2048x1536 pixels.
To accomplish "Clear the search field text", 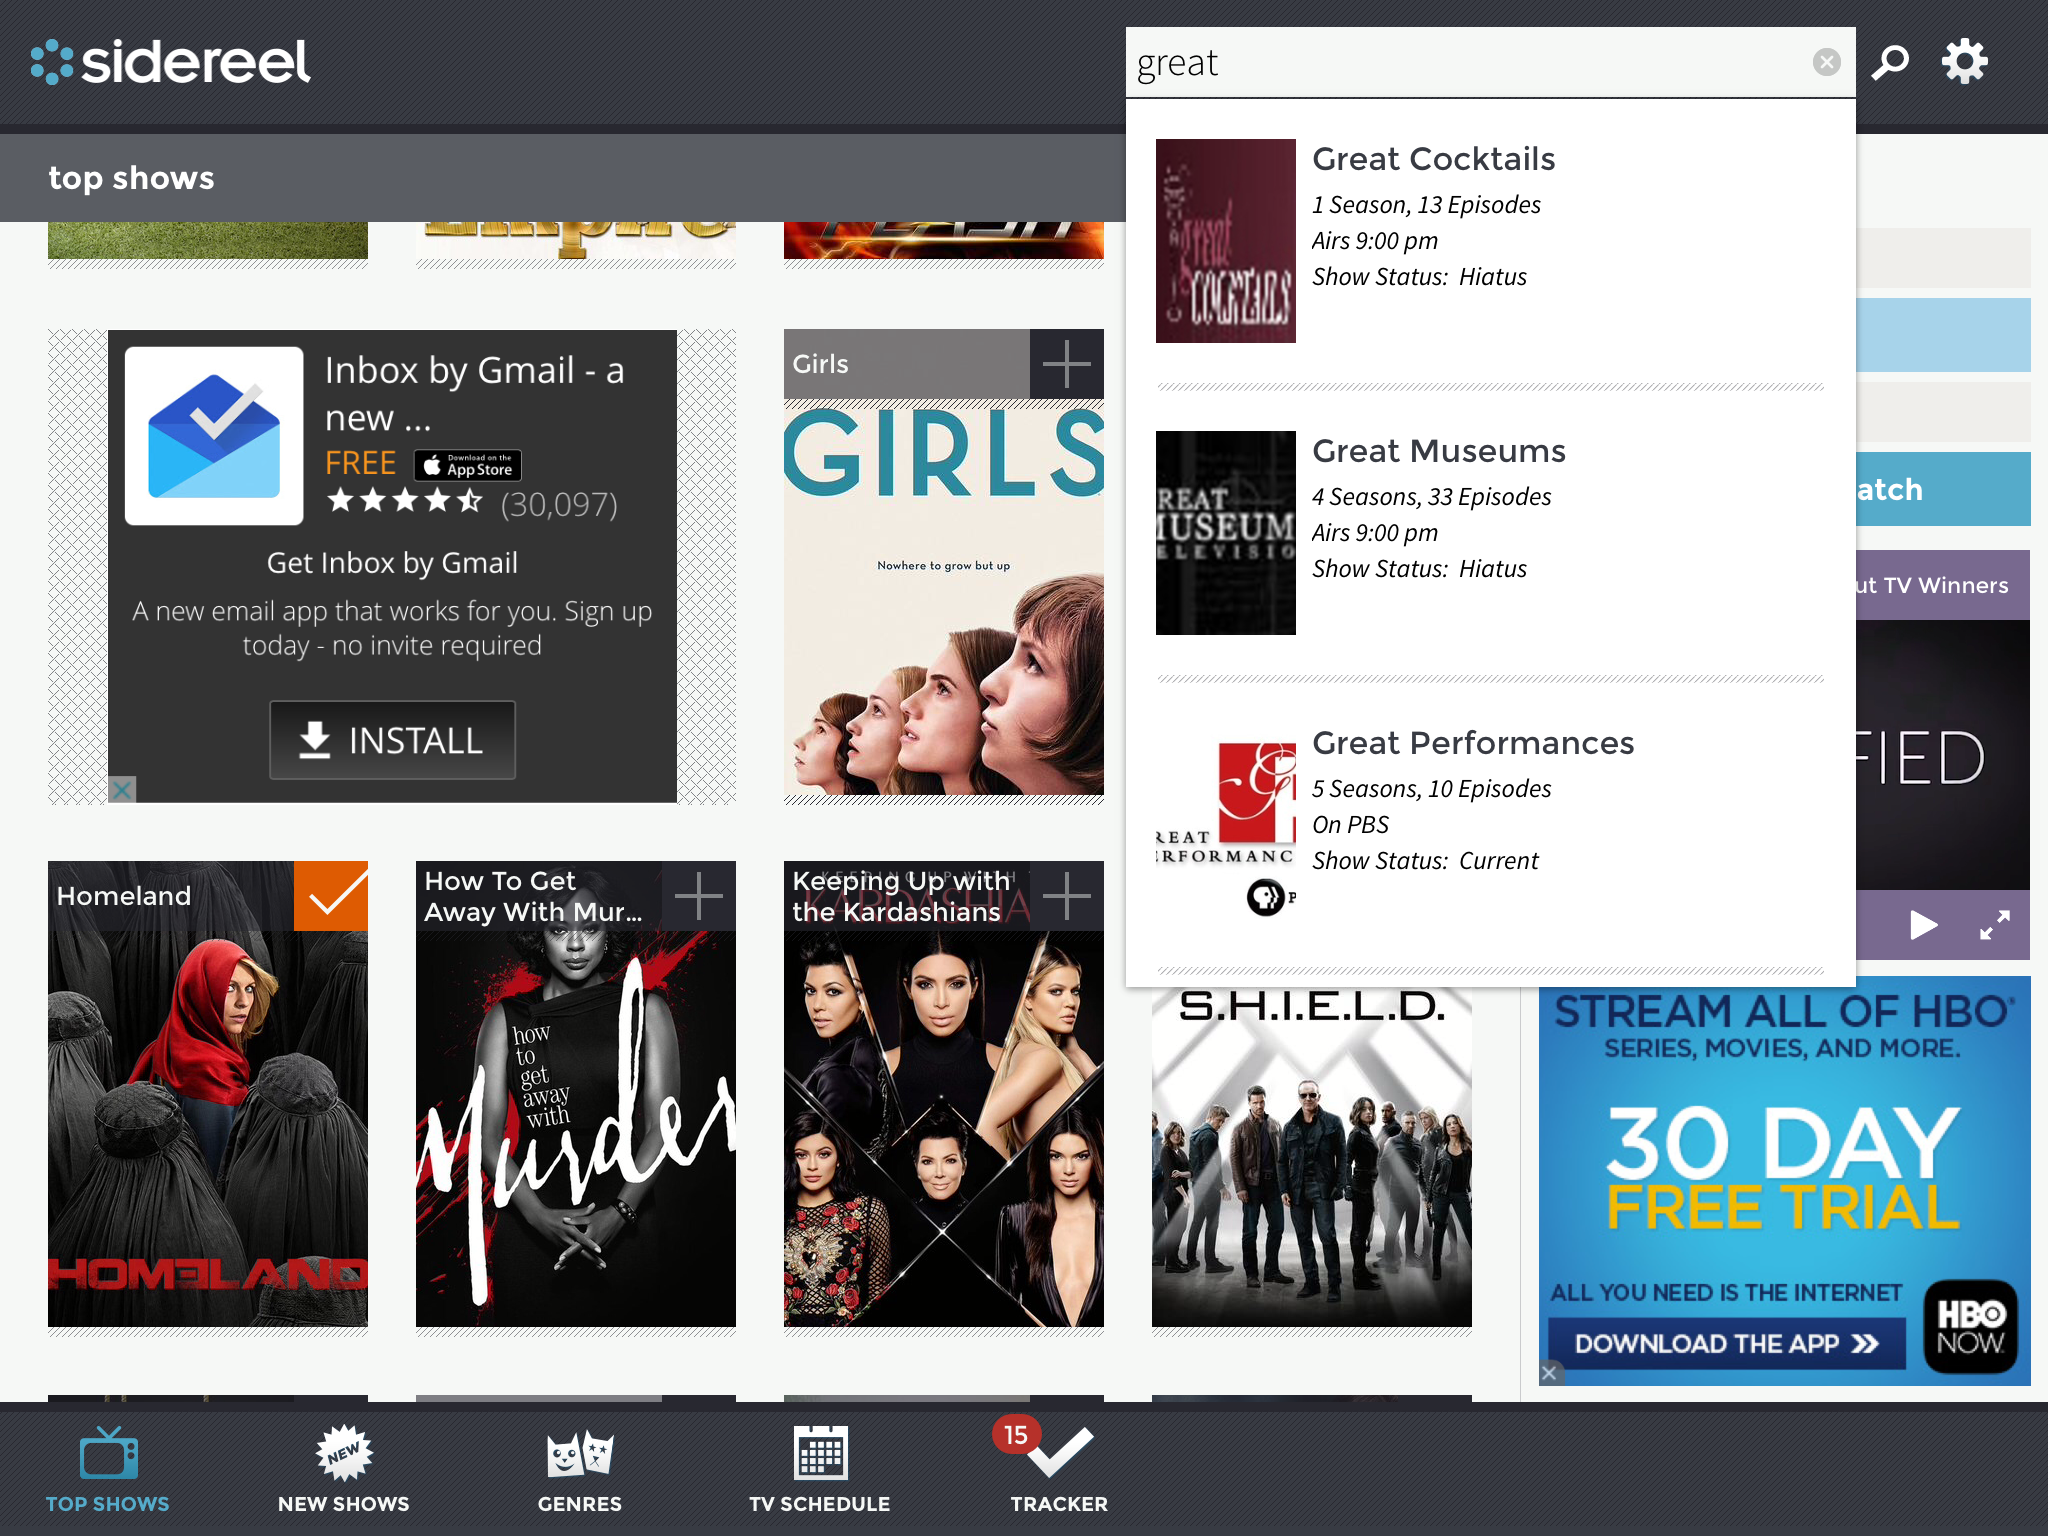I will (1826, 62).
